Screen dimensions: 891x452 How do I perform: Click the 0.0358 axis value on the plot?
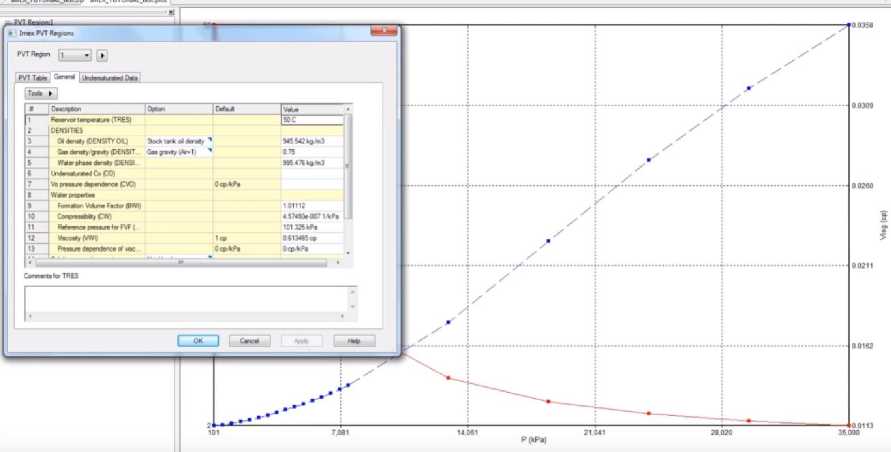(x=861, y=25)
